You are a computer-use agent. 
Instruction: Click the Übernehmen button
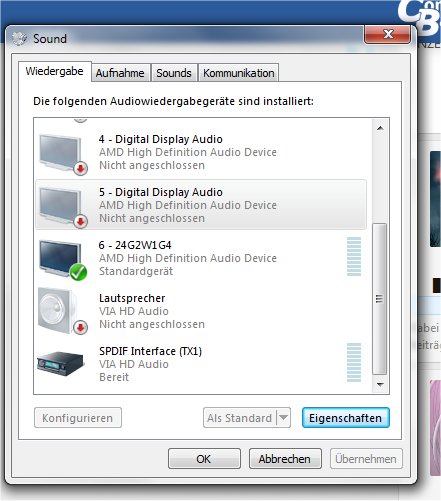tap(366, 459)
